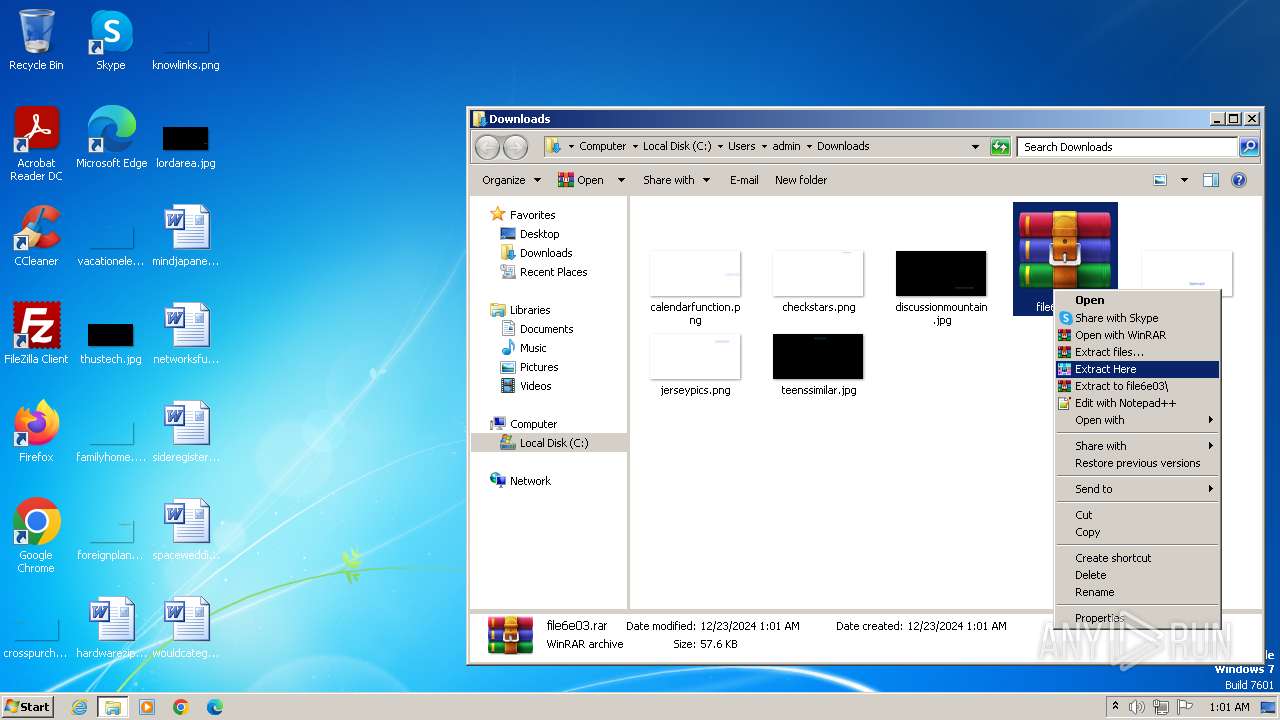The width and height of the screenshot is (1280, 720).
Task: Select Network in navigation pane
Action: tap(530, 481)
